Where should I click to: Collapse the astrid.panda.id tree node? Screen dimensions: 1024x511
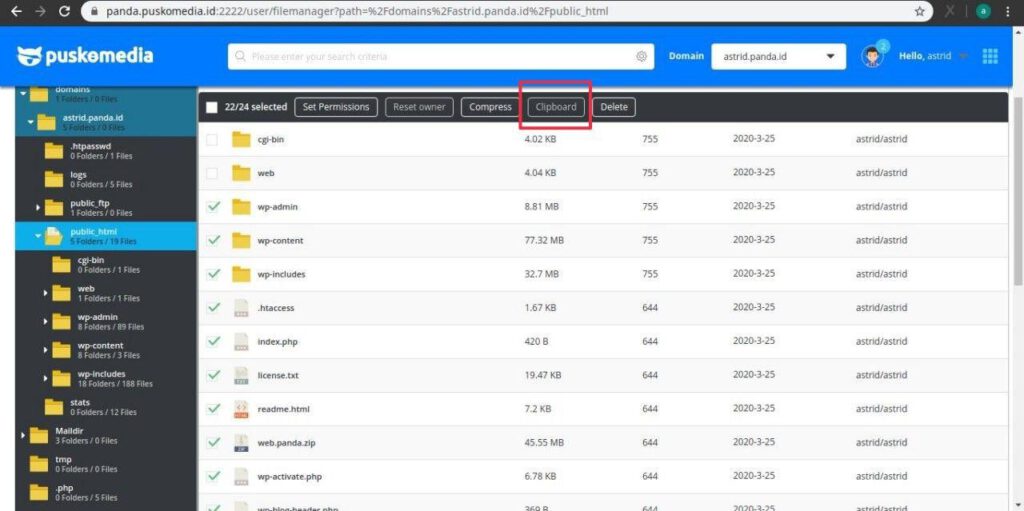31,122
